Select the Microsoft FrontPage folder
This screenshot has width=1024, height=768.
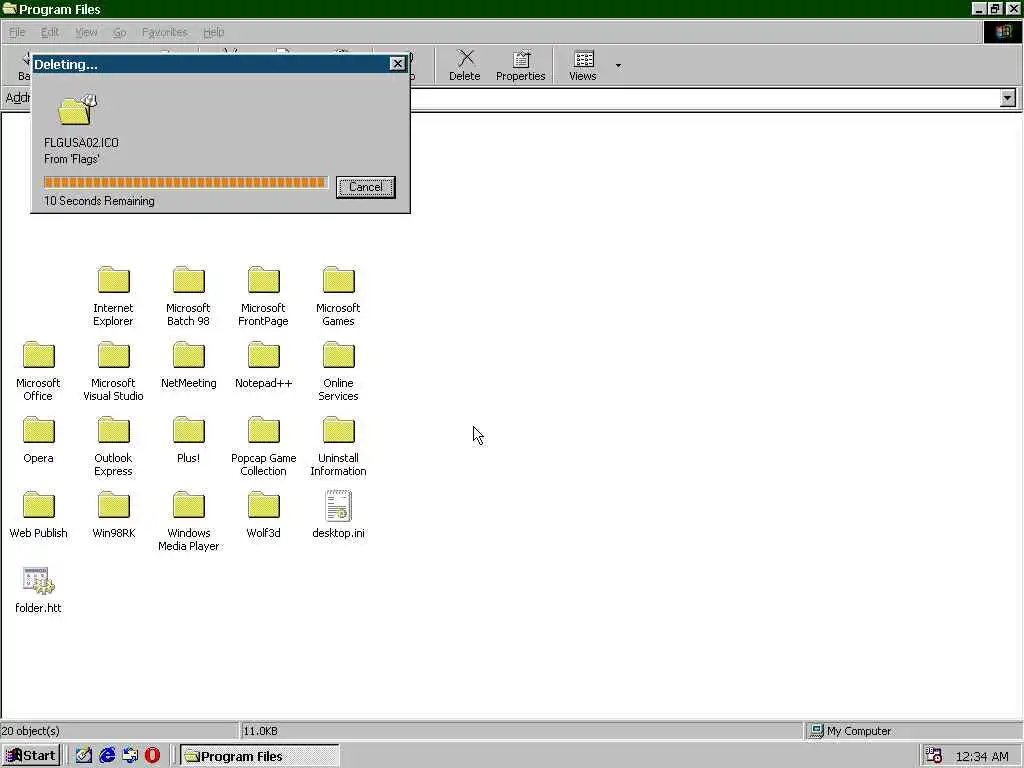click(x=263, y=296)
